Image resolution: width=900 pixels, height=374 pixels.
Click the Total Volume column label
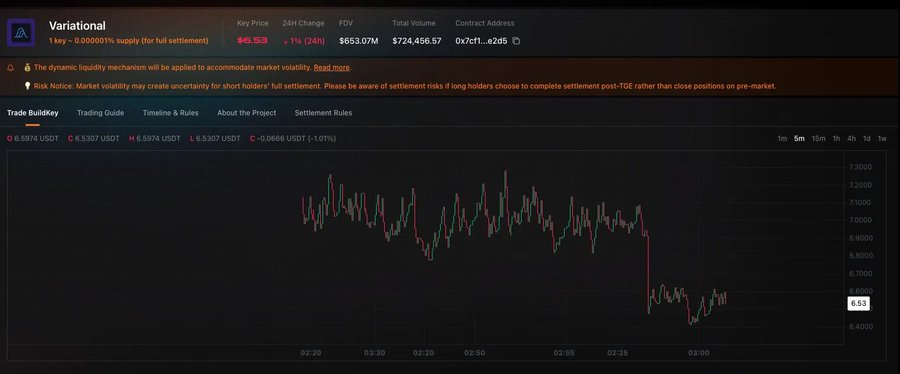pyautogui.click(x=414, y=24)
